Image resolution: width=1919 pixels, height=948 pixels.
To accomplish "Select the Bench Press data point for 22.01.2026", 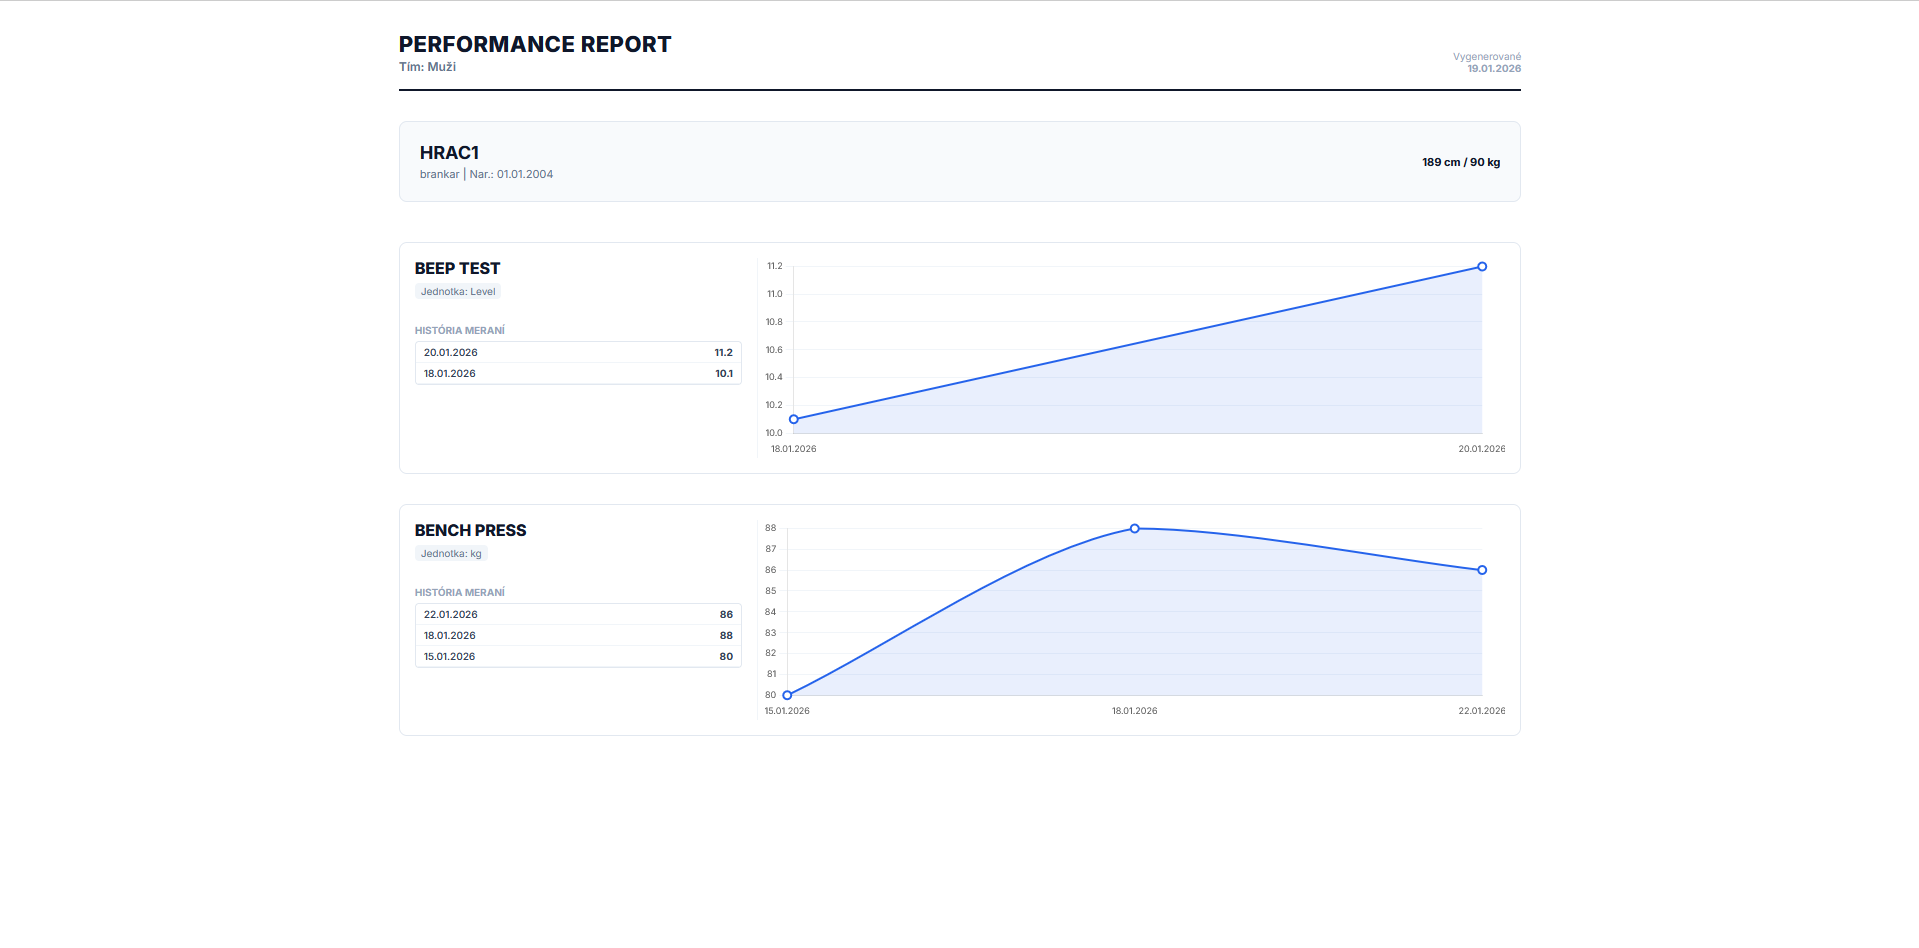I will (1481, 570).
